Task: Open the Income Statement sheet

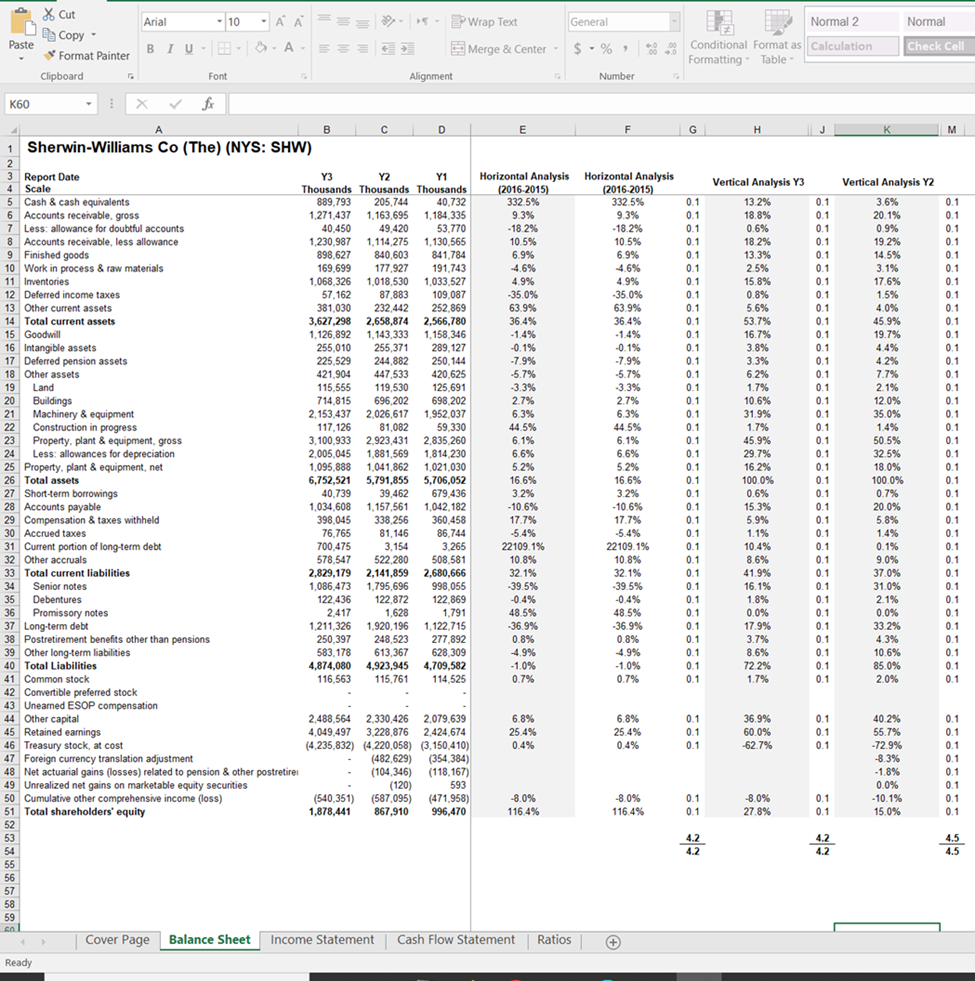Action: (322, 940)
